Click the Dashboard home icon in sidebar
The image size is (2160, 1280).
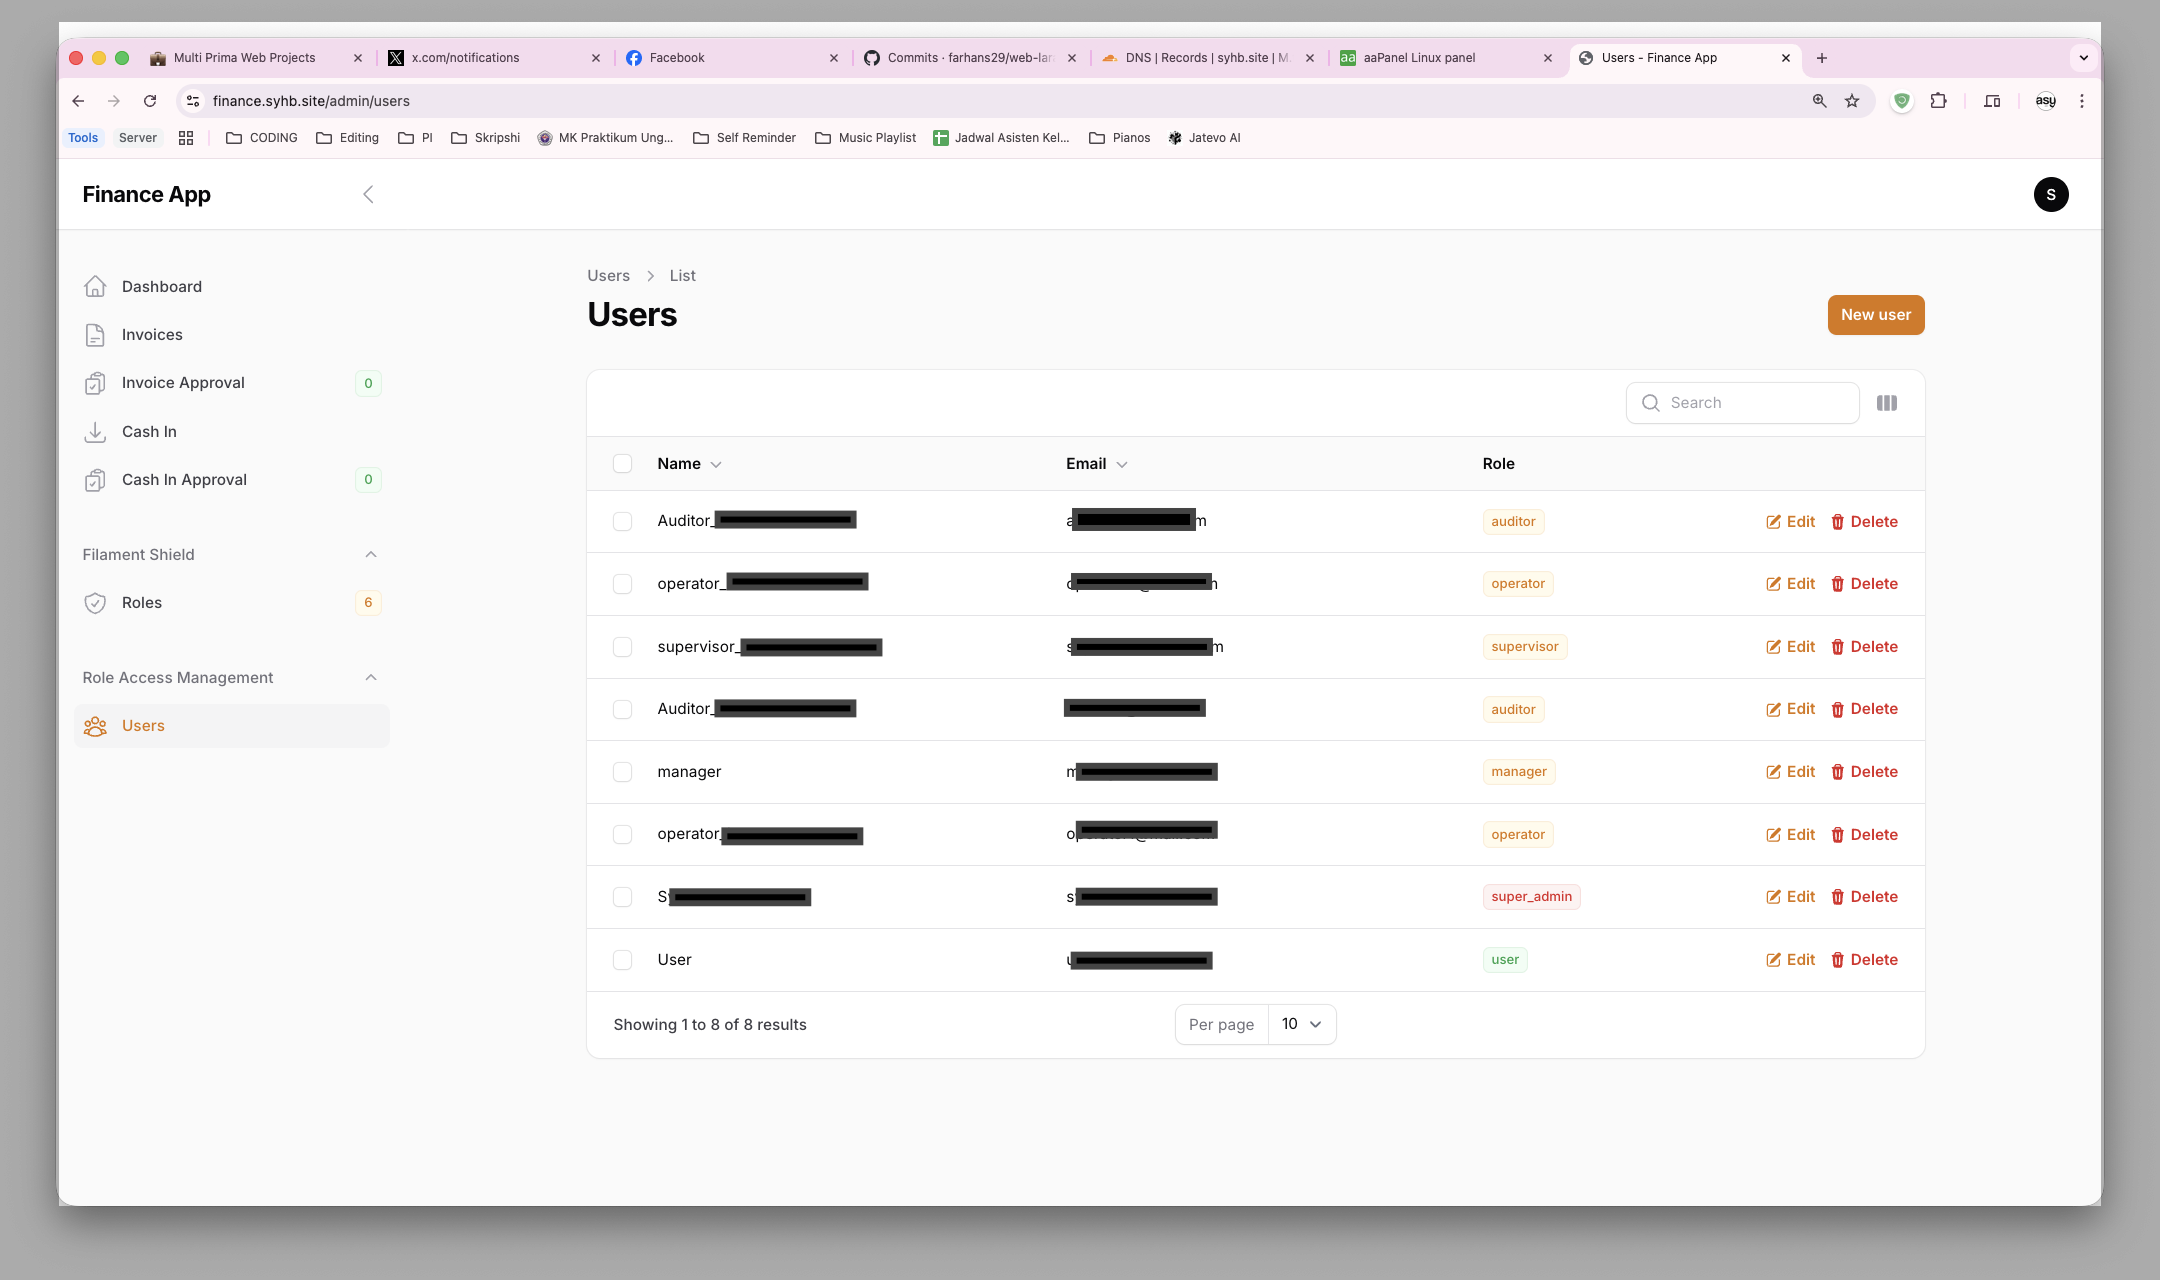95,287
